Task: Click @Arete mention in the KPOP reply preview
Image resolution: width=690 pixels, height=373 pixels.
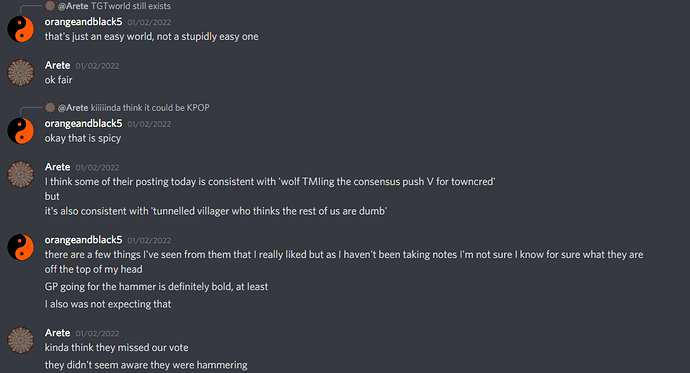Action: click(x=73, y=108)
